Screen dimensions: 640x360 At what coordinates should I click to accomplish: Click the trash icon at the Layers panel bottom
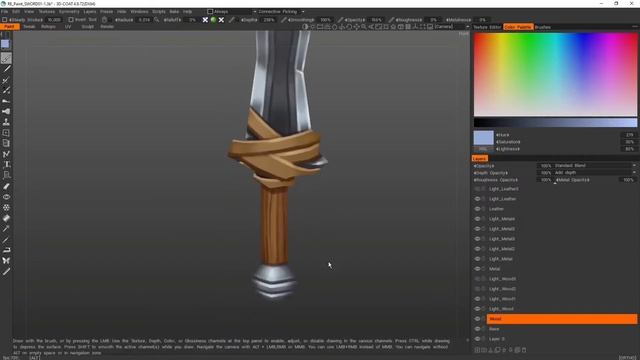pyautogui.click(x=524, y=350)
